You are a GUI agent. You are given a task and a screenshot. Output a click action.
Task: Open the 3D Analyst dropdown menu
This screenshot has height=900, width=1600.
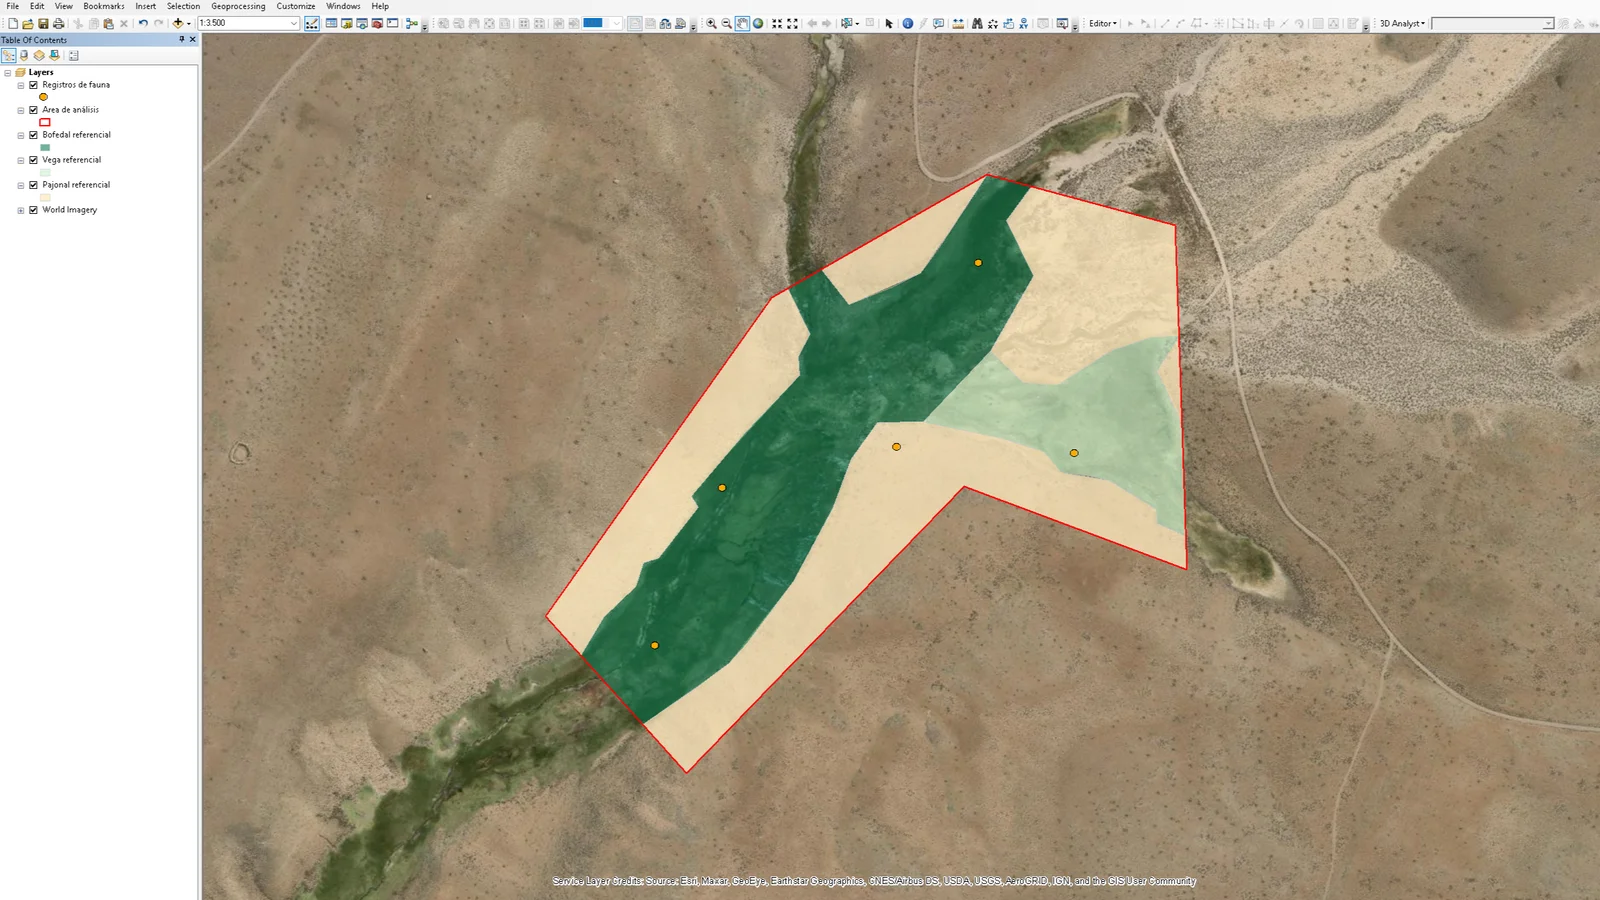click(1402, 23)
